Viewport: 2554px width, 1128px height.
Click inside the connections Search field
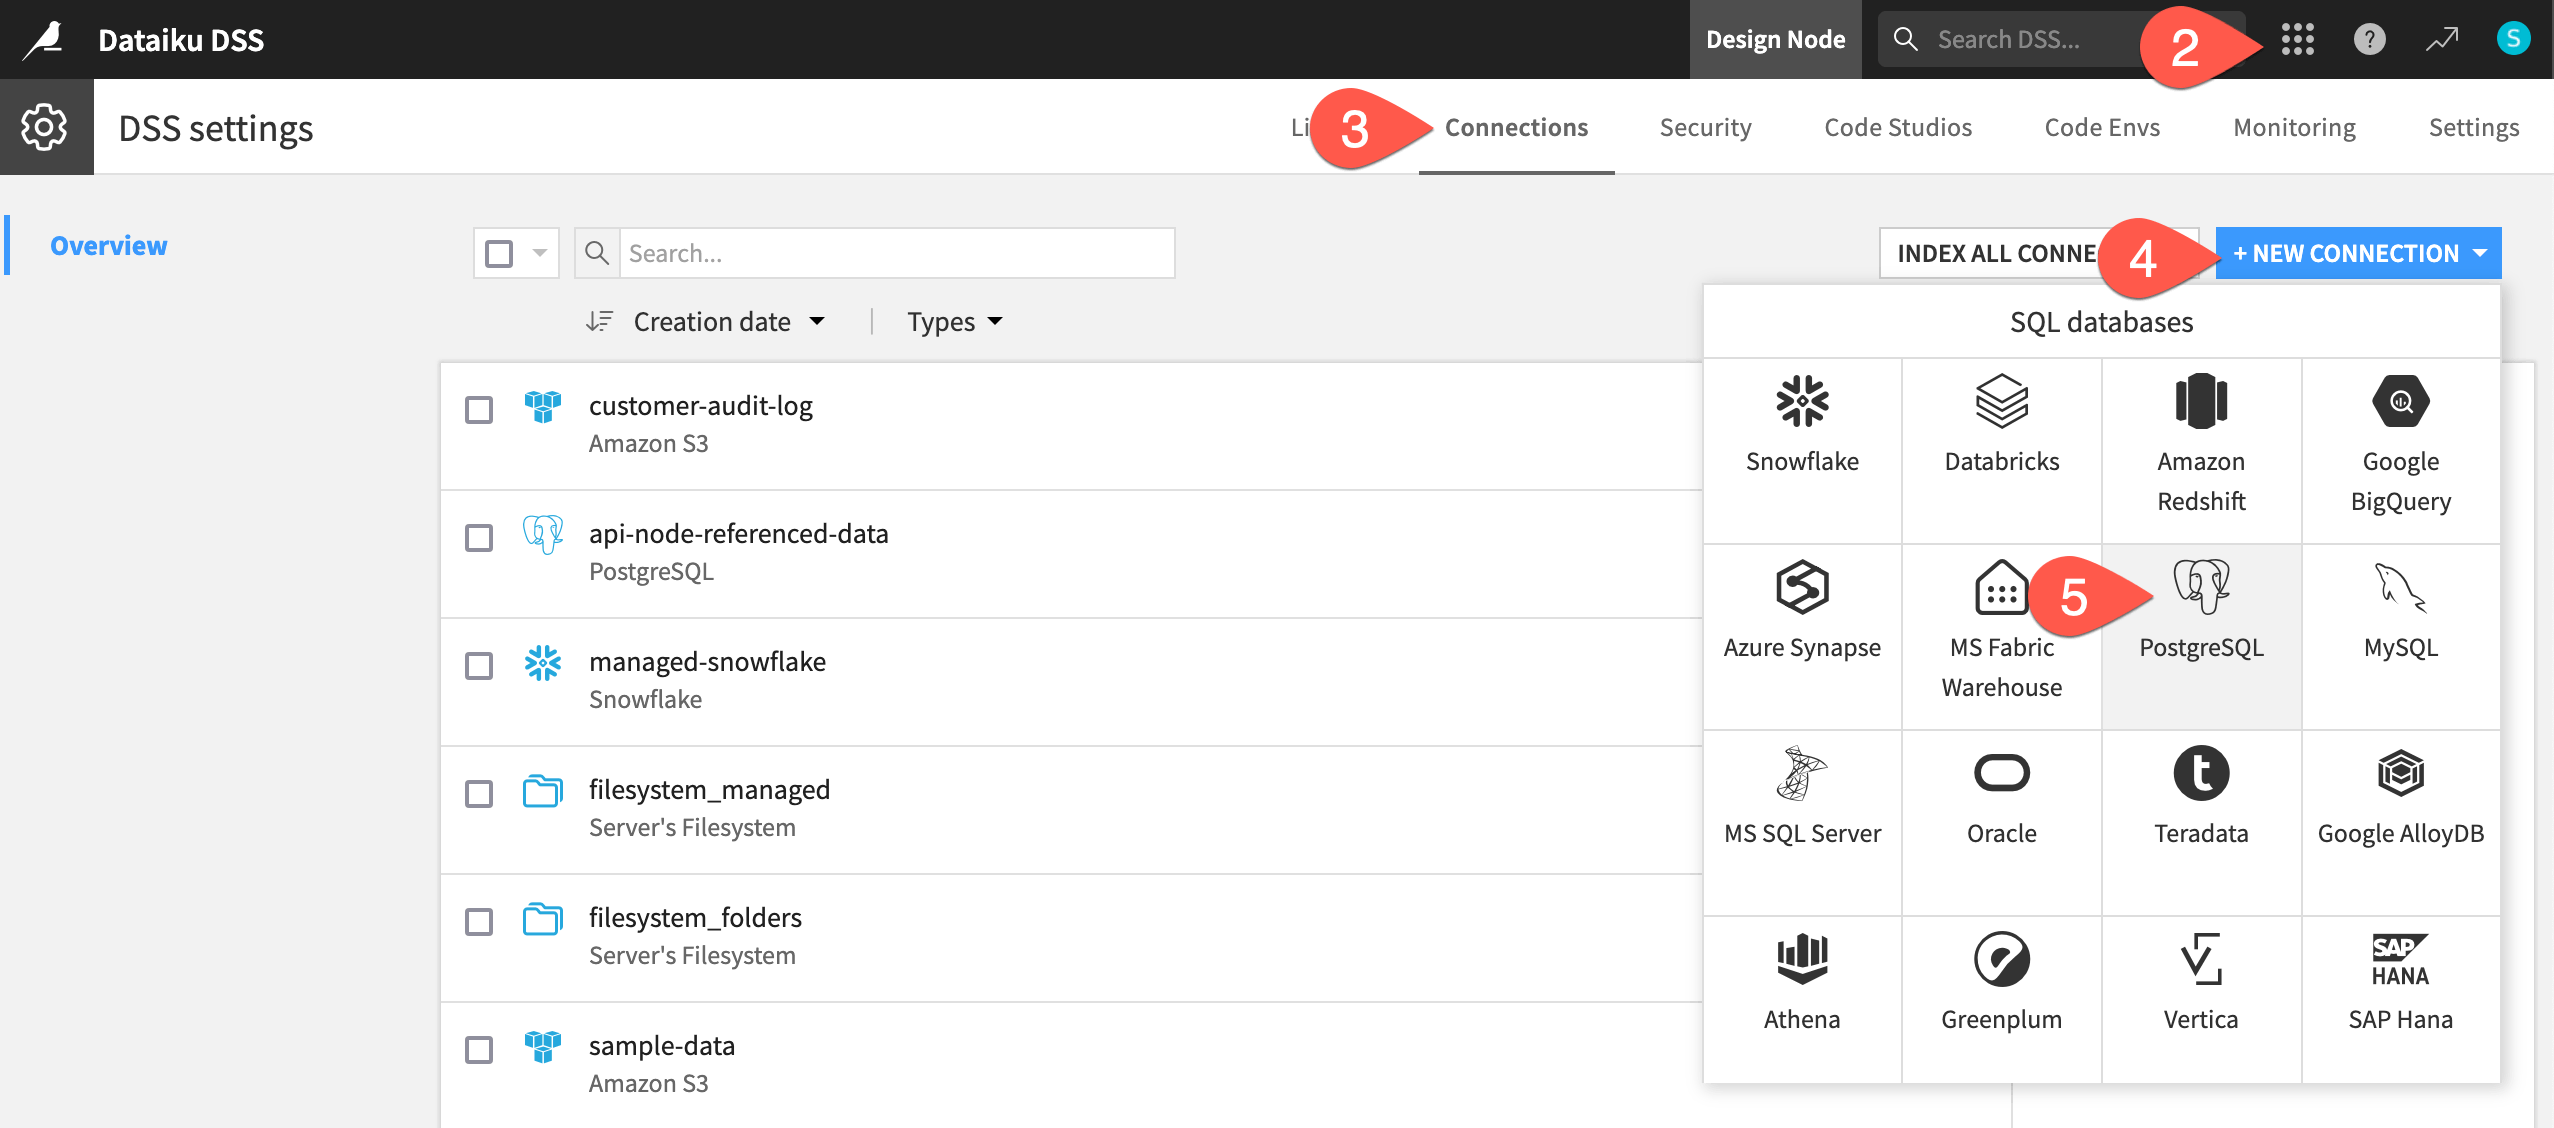point(880,253)
